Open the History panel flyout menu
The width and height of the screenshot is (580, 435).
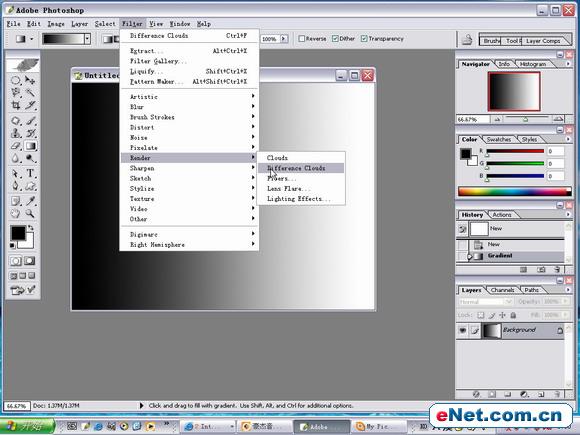point(569,215)
